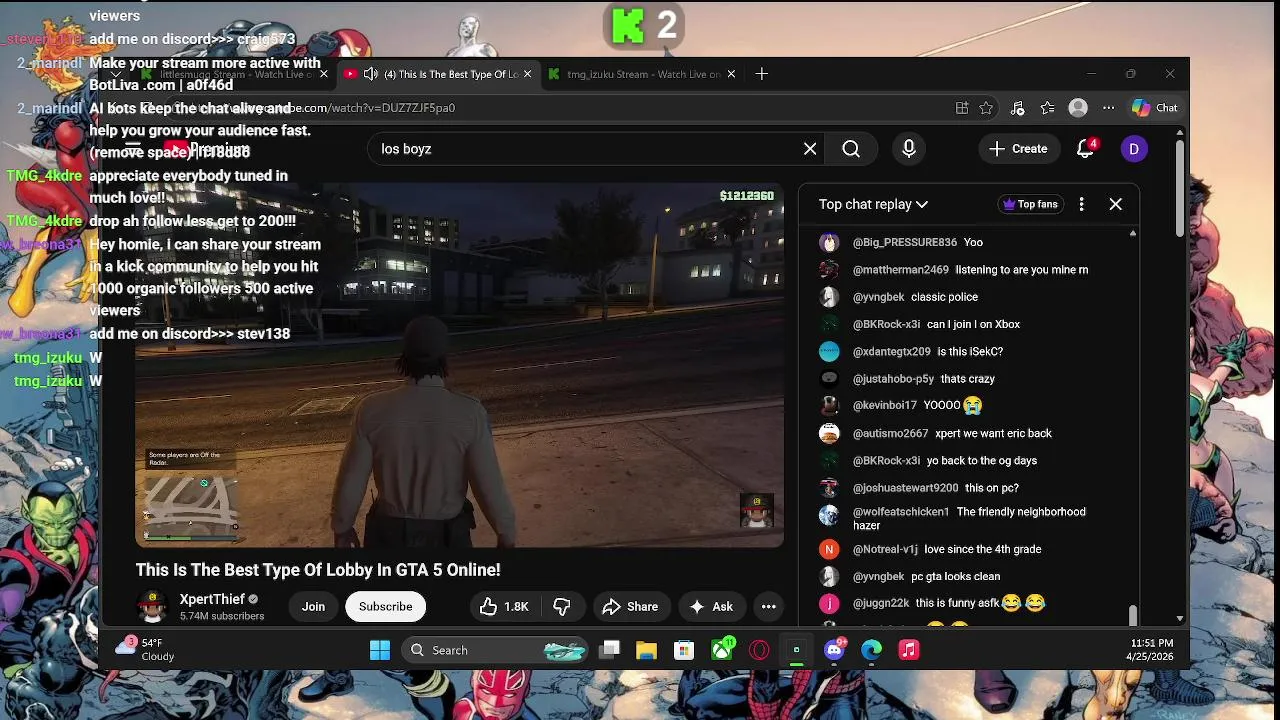Click chat user @Big_PRESSURE836
Viewport: 1280px width, 720px height.
coord(904,242)
